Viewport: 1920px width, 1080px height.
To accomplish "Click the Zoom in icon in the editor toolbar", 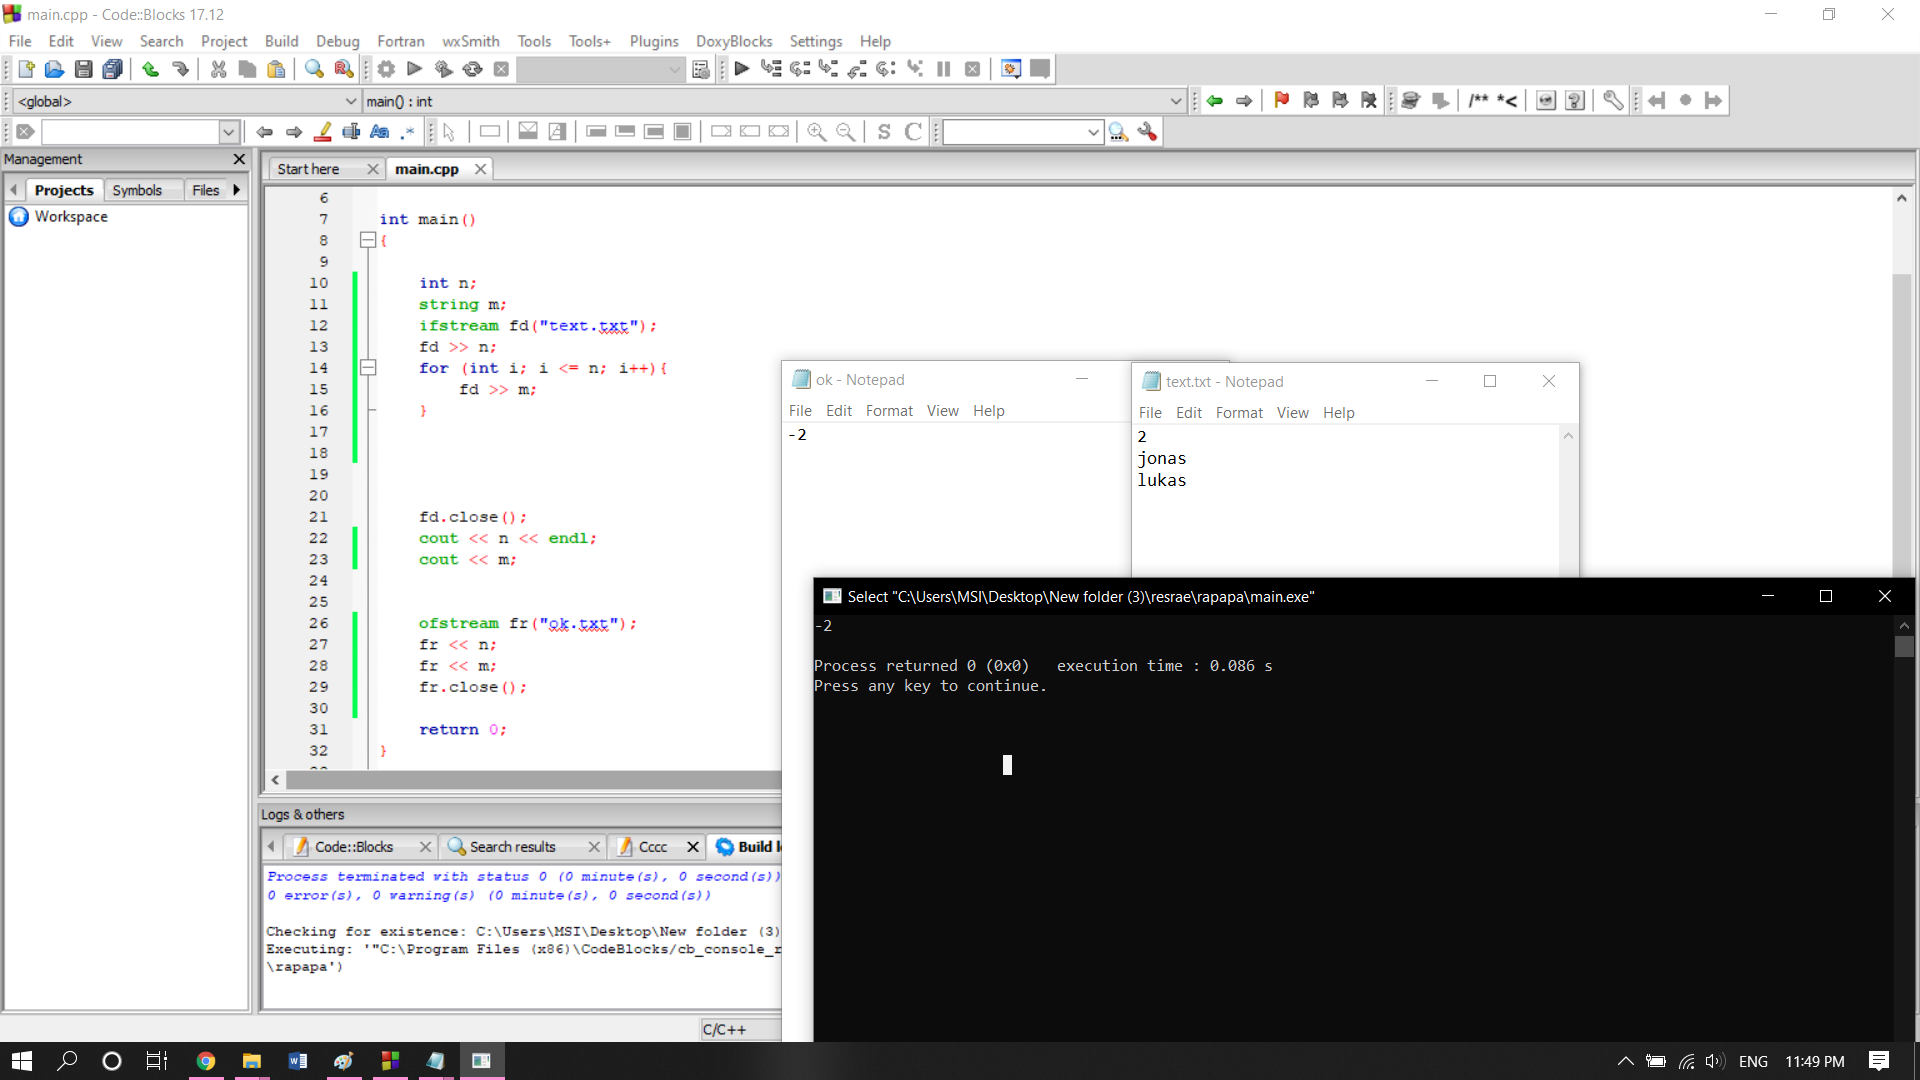I will (x=816, y=132).
